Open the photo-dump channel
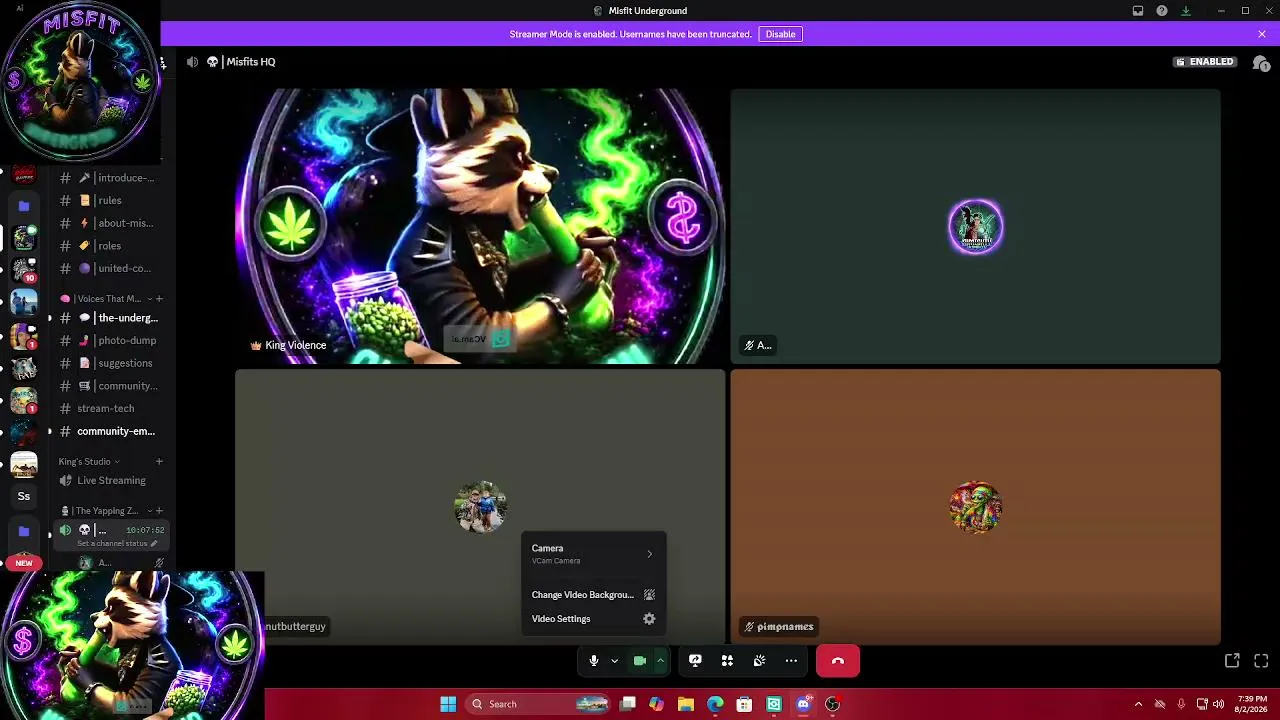This screenshot has height=720, width=1280. point(110,340)
